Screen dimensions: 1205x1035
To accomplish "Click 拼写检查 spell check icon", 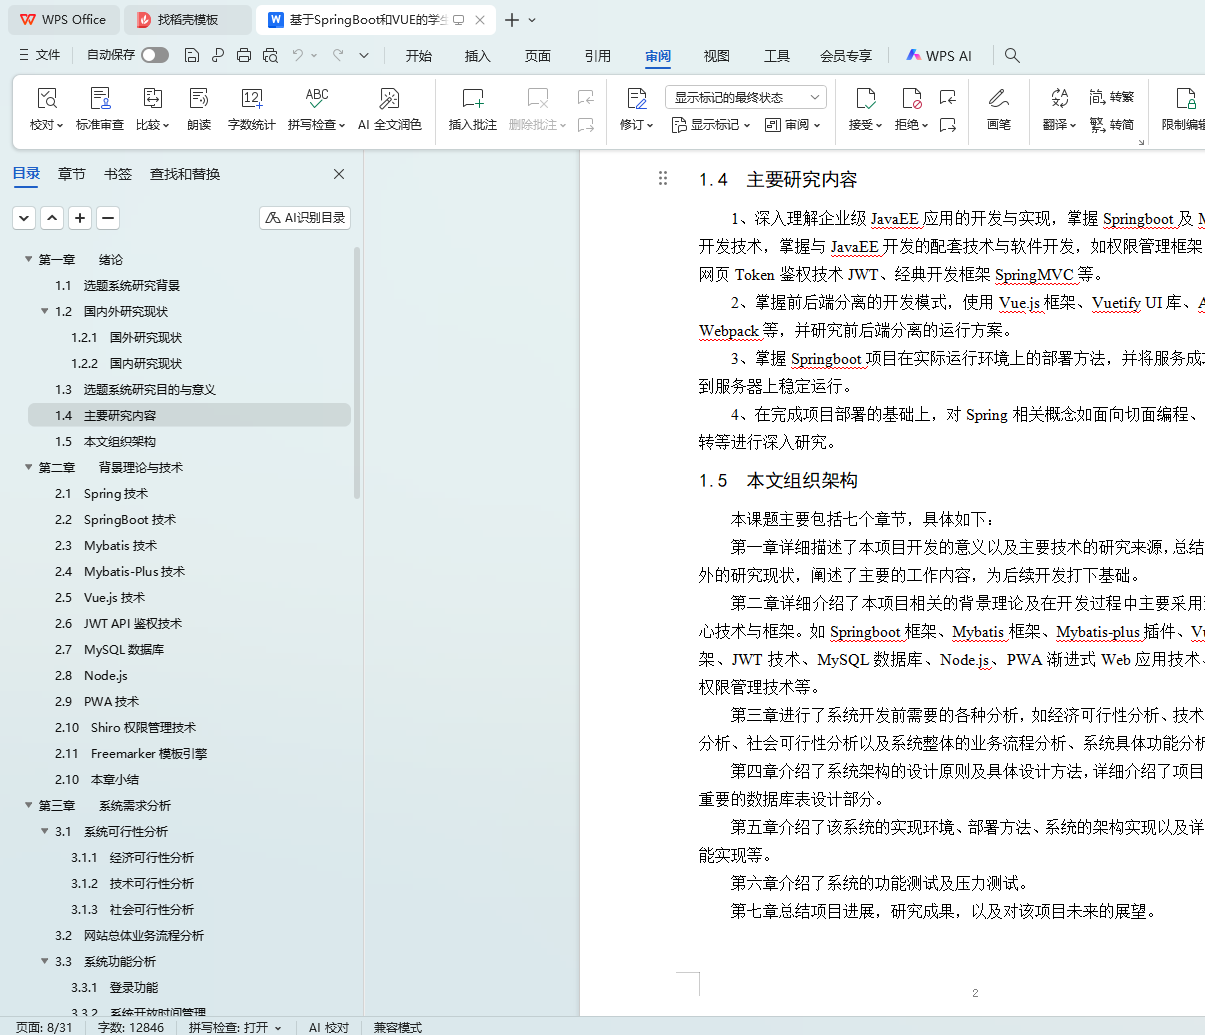I will coord(316,99).
